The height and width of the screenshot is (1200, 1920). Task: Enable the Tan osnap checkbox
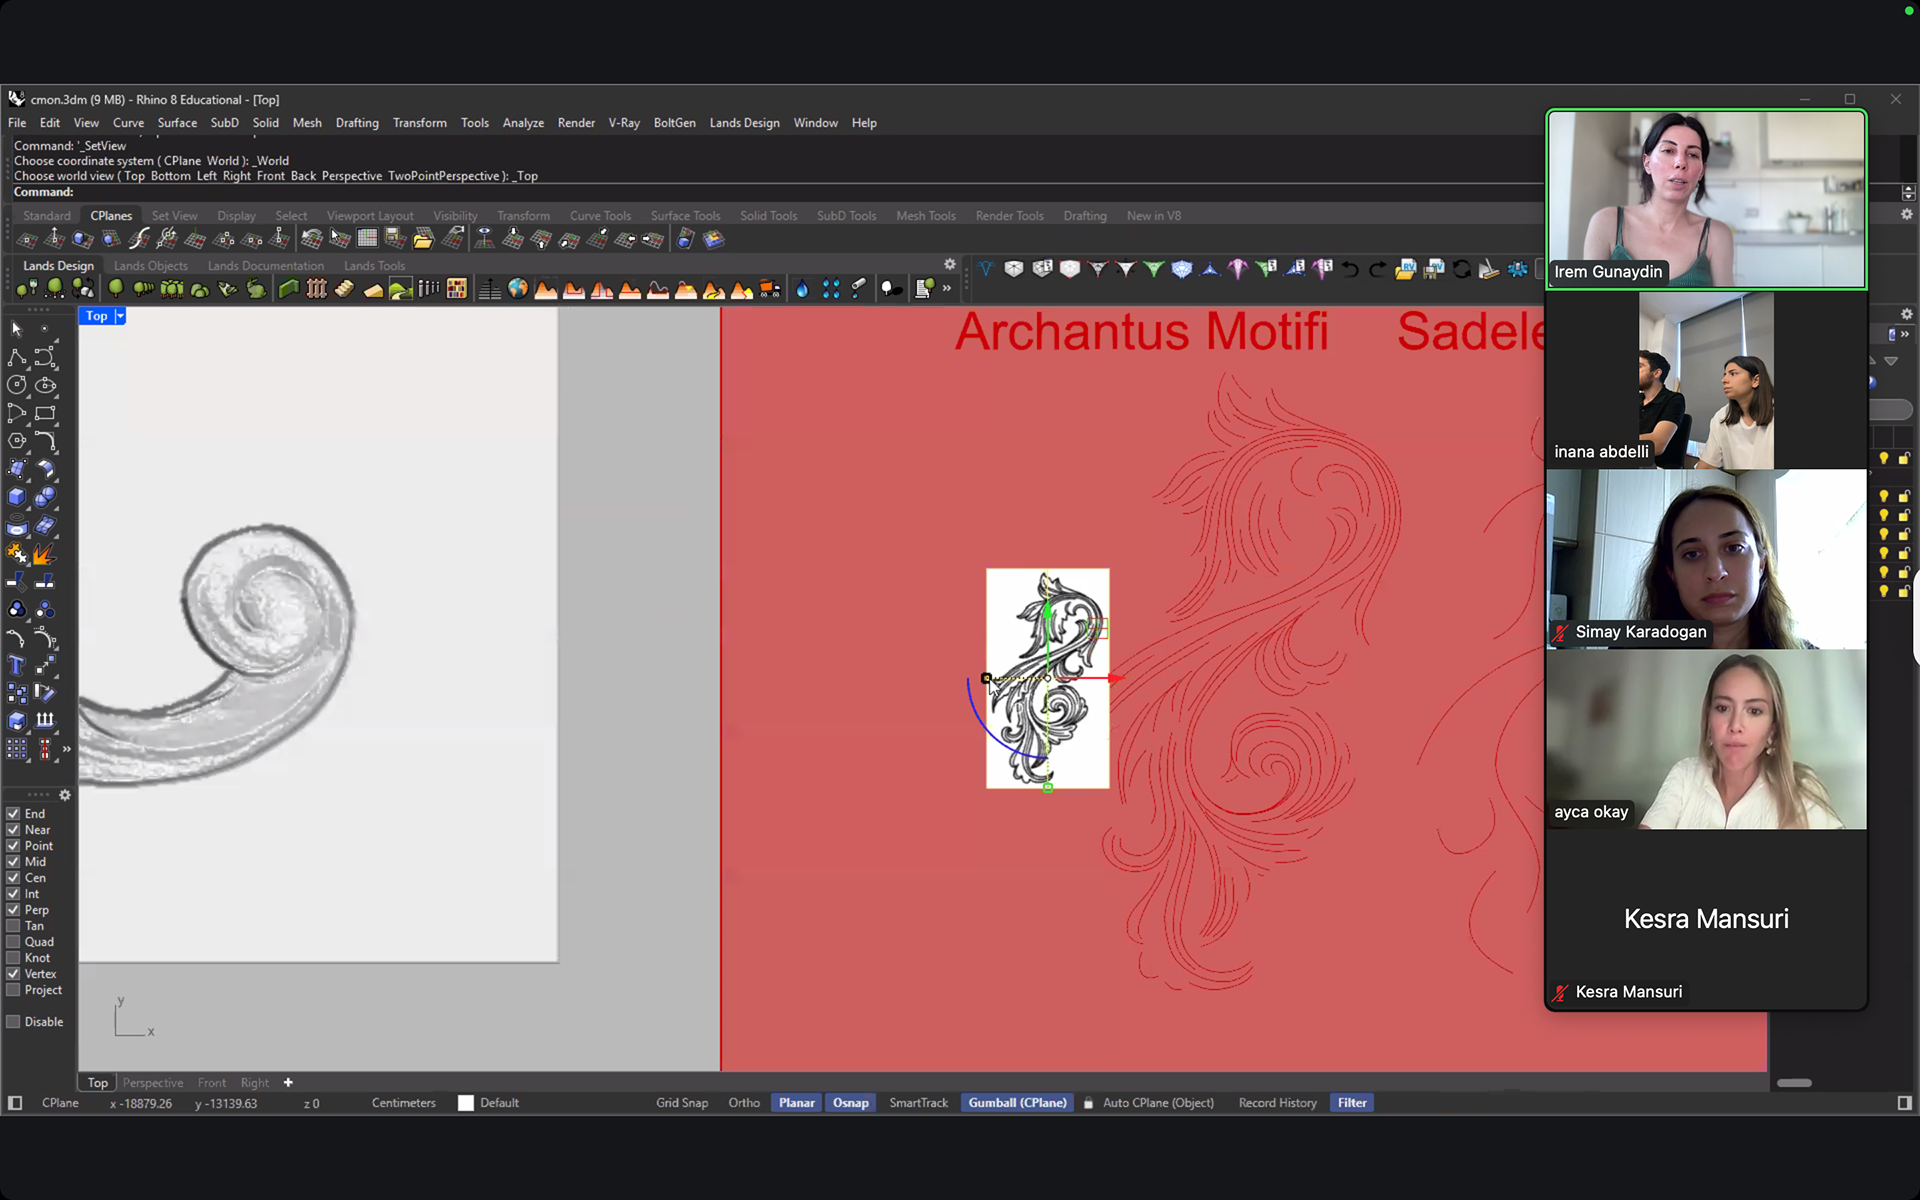tap(13, 926)
